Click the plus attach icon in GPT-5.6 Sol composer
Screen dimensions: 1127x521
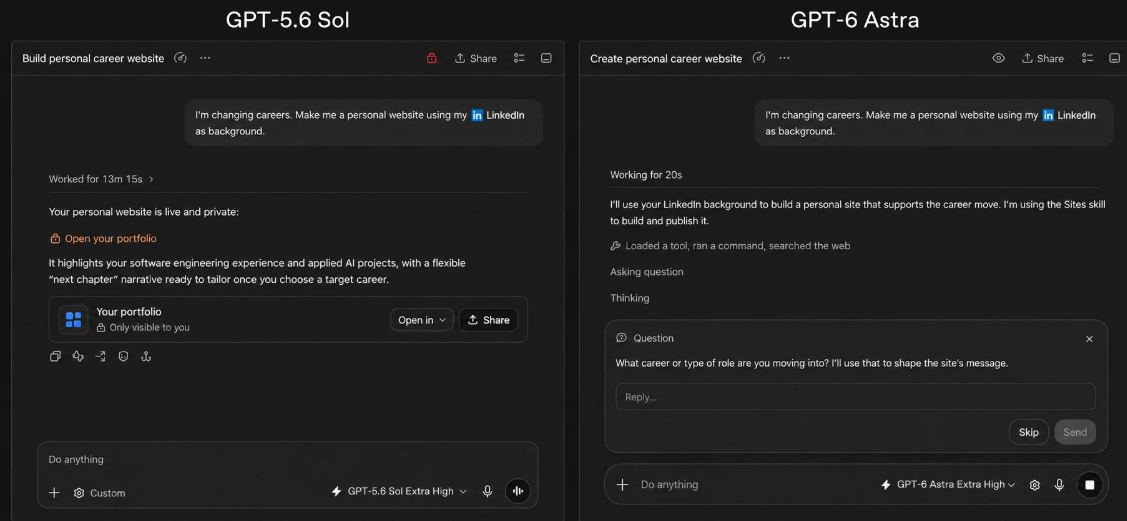[54, 492]
